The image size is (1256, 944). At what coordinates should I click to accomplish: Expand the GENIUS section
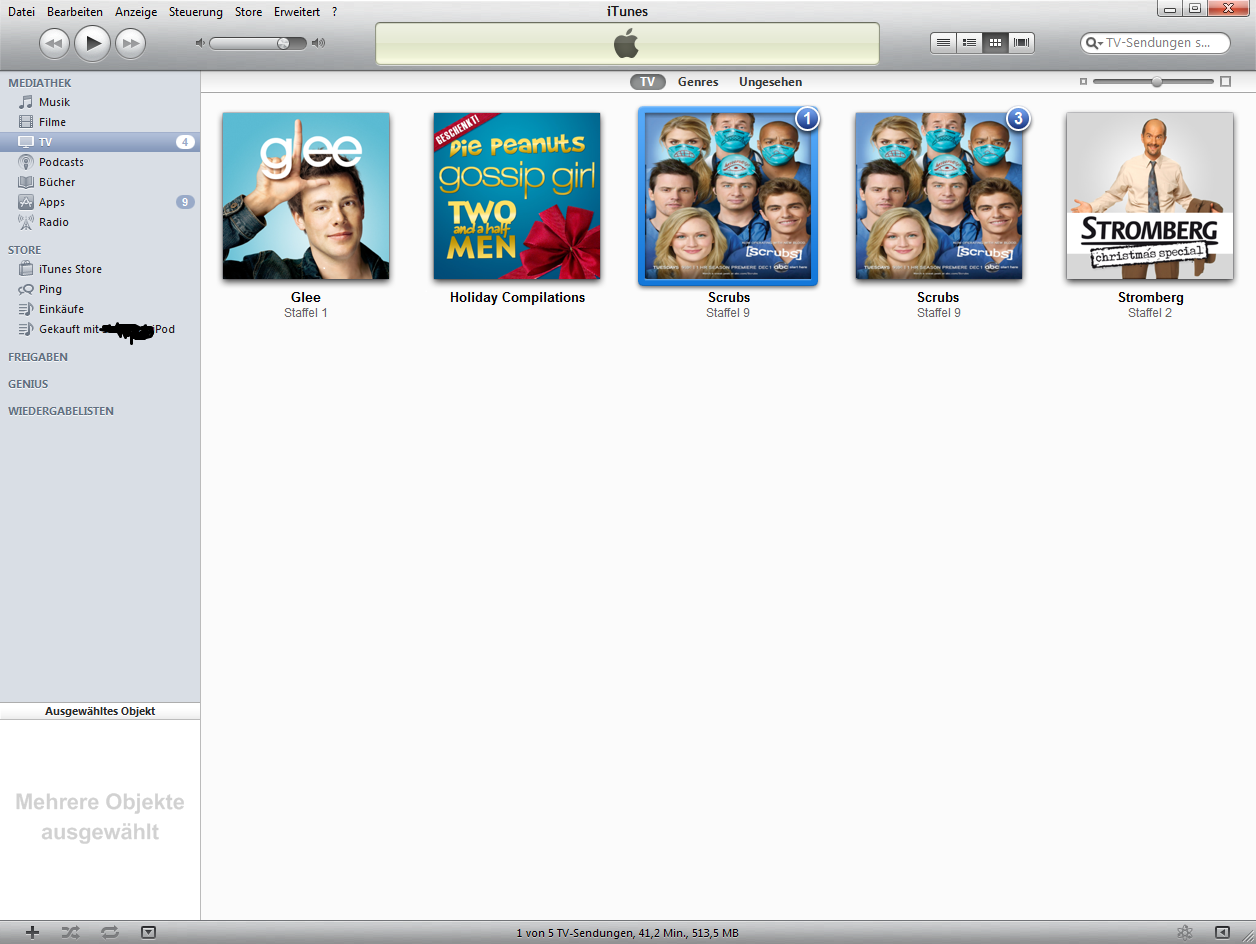28,384
